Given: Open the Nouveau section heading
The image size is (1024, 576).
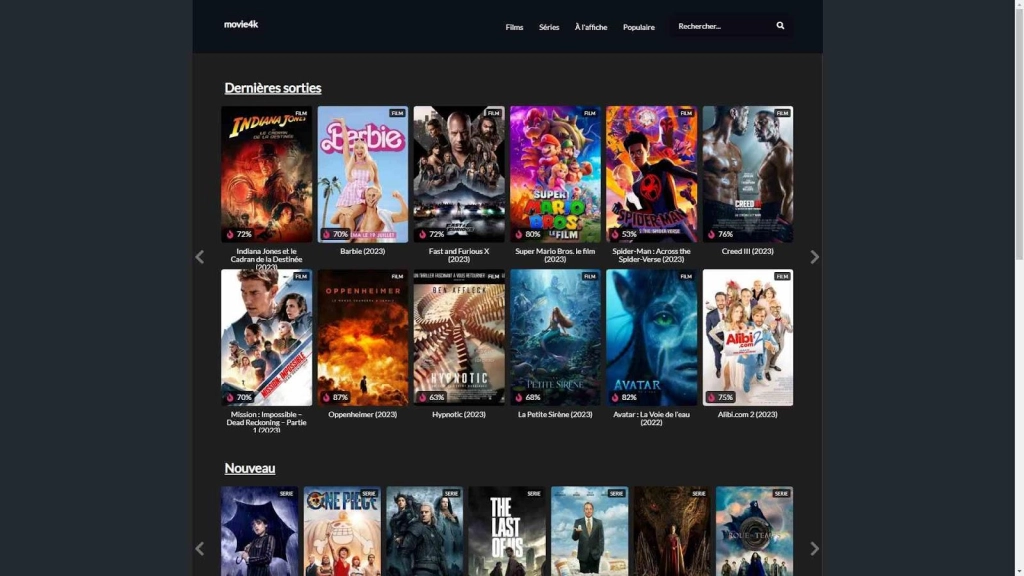Looking at the screenshot, I should (249, 468).
